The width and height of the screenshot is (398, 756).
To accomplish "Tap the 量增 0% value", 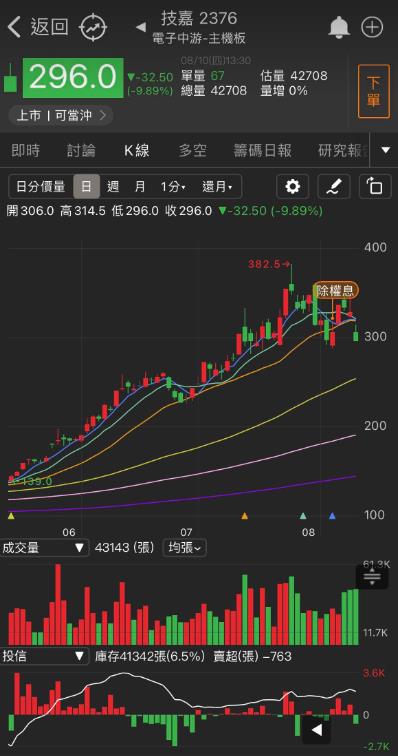I will 284,91.
